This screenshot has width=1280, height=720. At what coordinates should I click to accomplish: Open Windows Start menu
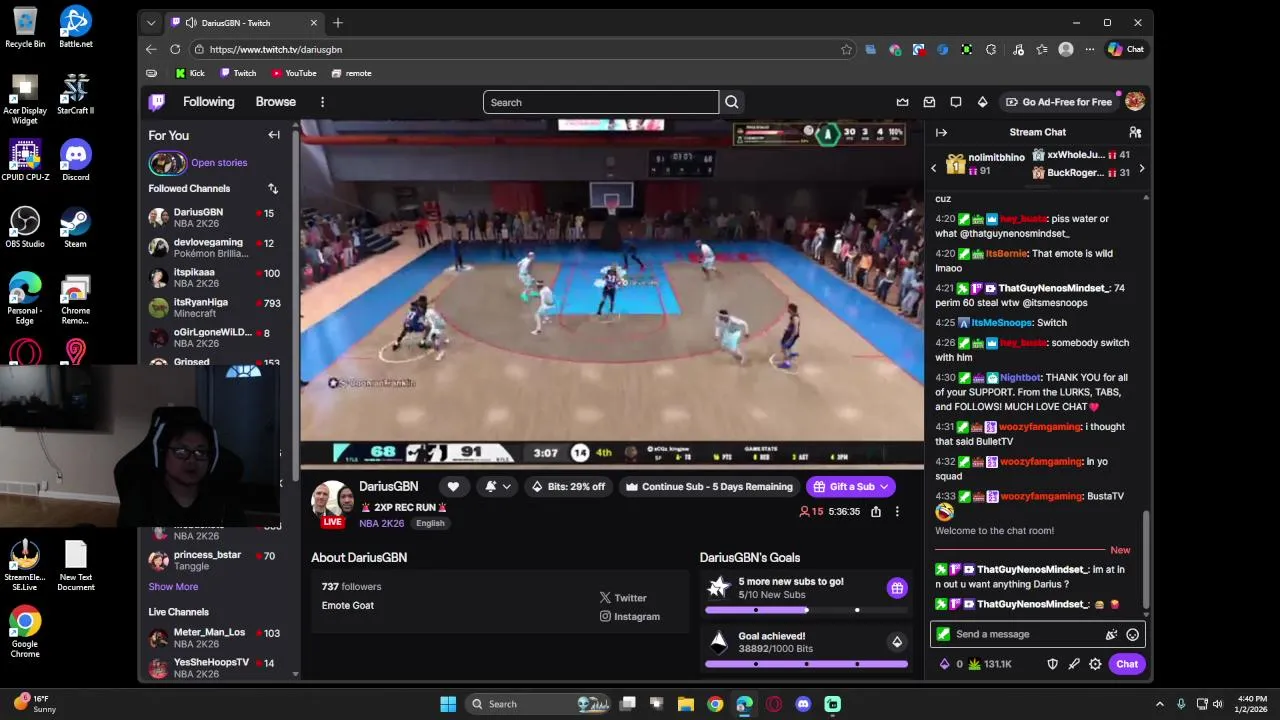pyautogui.click(x=448, y=704)
